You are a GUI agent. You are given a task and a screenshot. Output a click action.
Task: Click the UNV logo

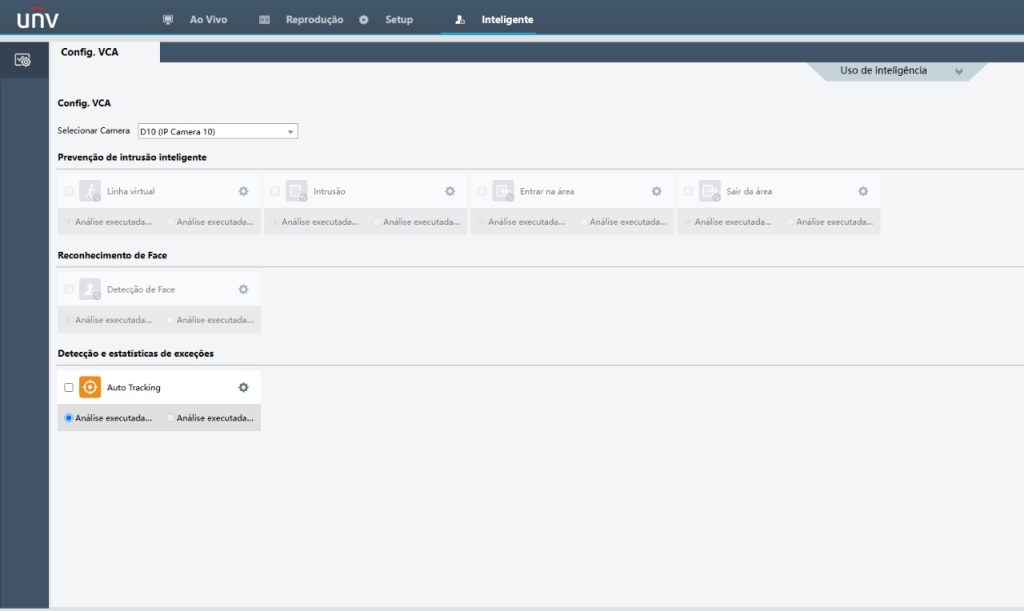[x=37, y=18]
